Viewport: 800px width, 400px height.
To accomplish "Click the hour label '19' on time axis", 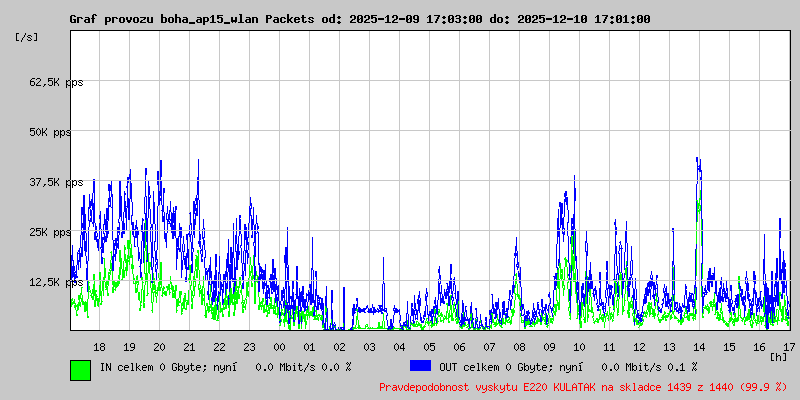I will 130,347.
